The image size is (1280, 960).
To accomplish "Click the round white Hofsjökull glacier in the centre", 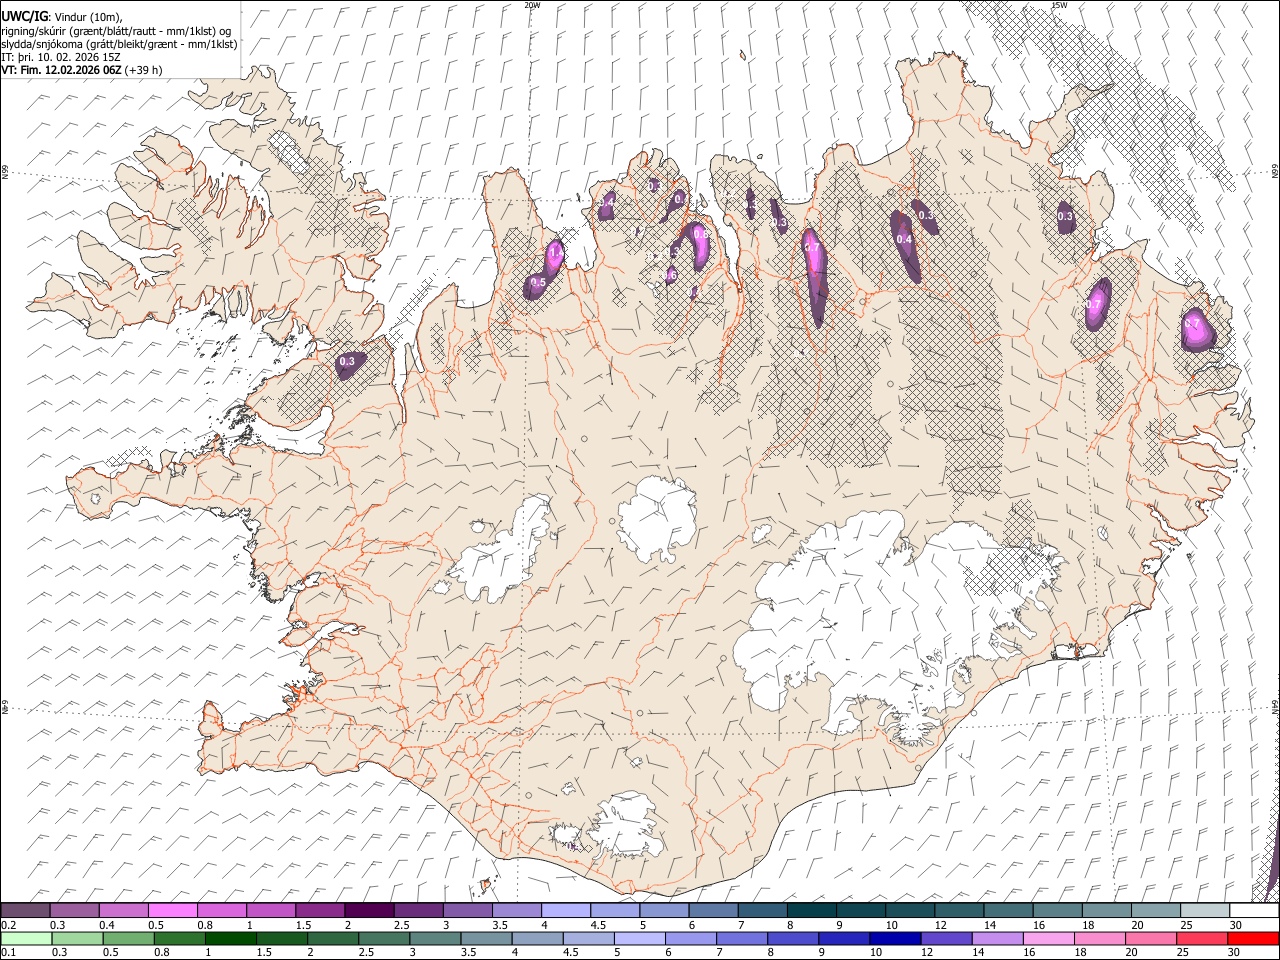I will [x=658, y=518].
